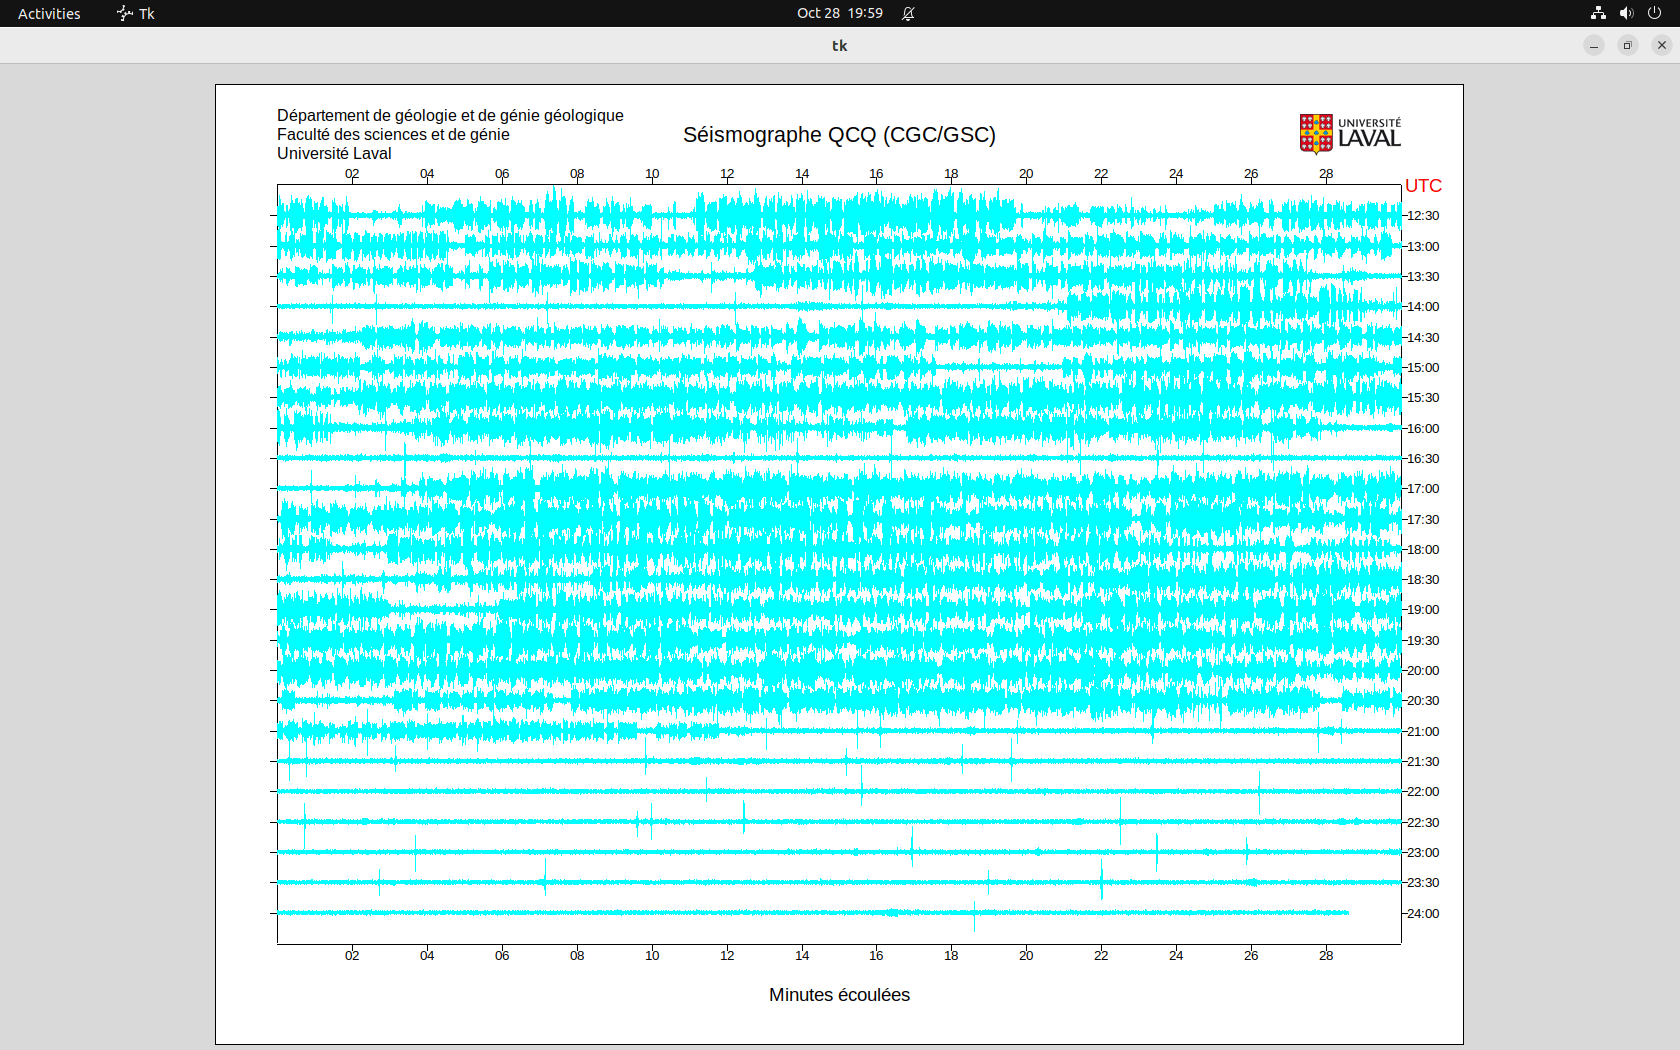Maximize the tk window

pos(1628,45)
